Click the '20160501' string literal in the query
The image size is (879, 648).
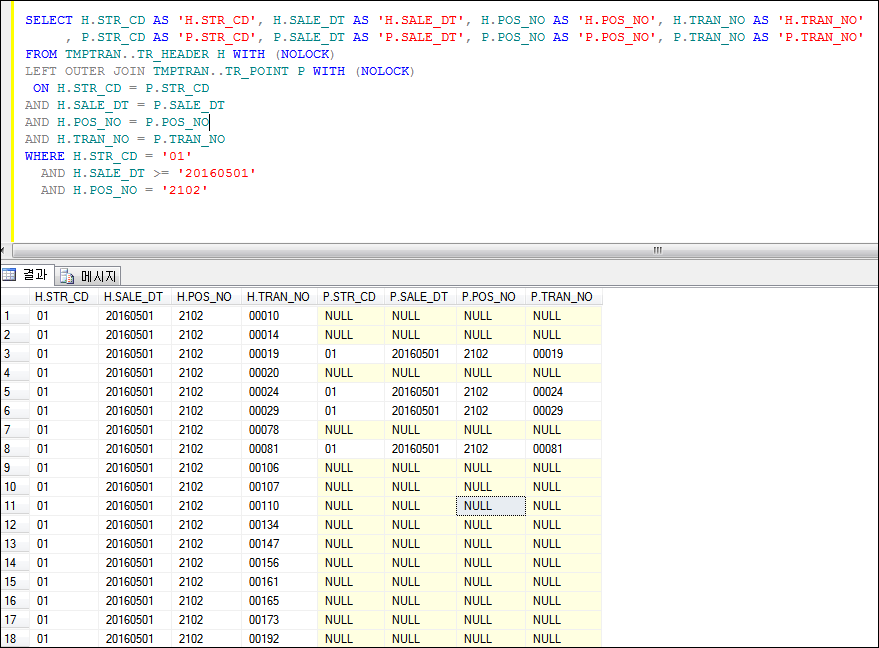tap(217, 173)
